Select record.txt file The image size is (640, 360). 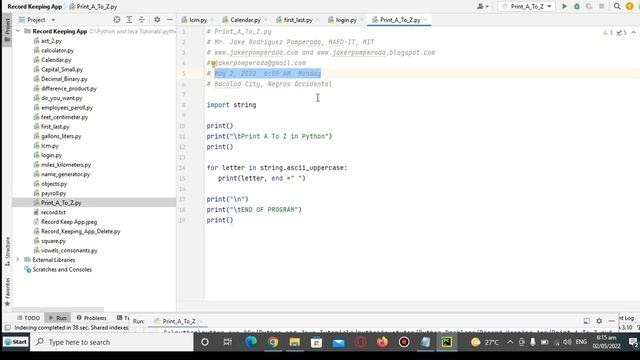click(53, 212)
